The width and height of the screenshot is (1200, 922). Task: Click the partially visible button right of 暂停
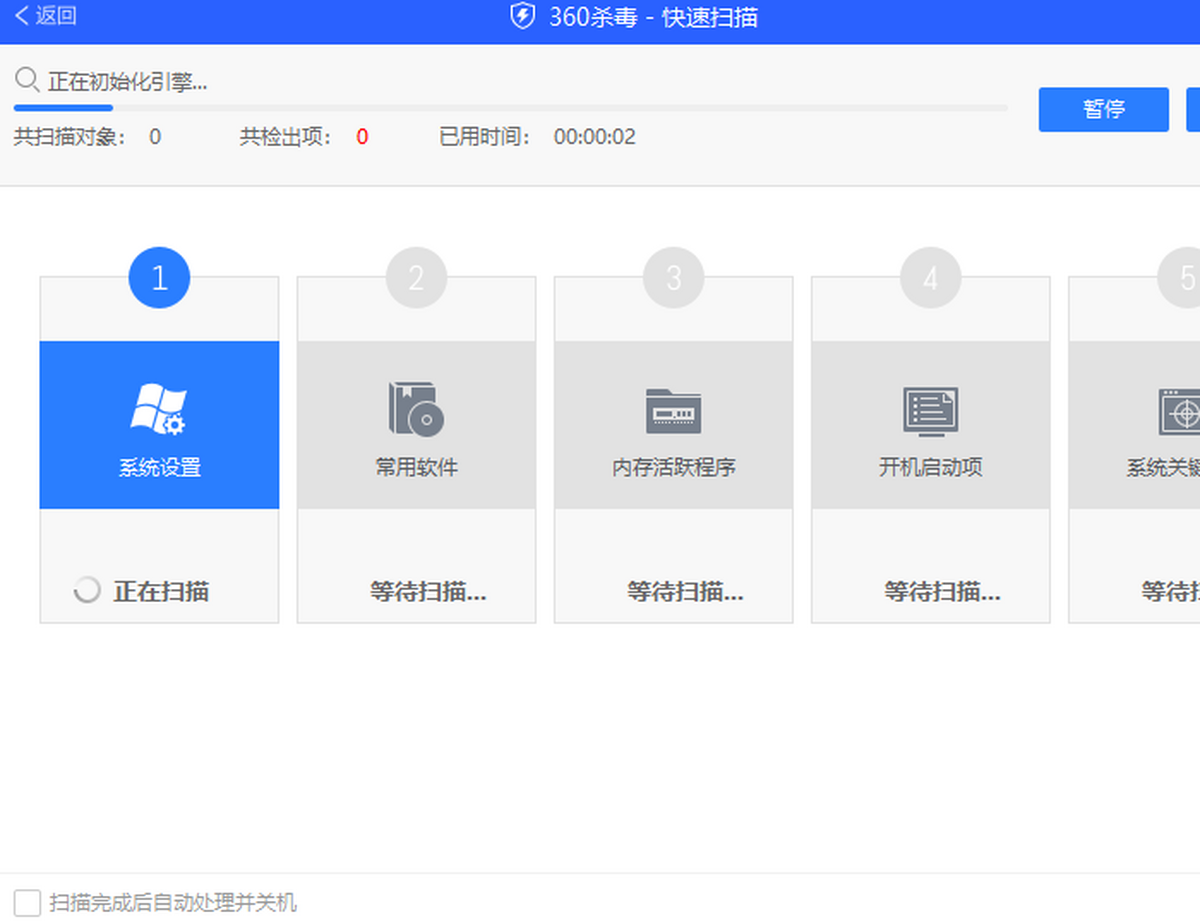[x=1193, y=109]
